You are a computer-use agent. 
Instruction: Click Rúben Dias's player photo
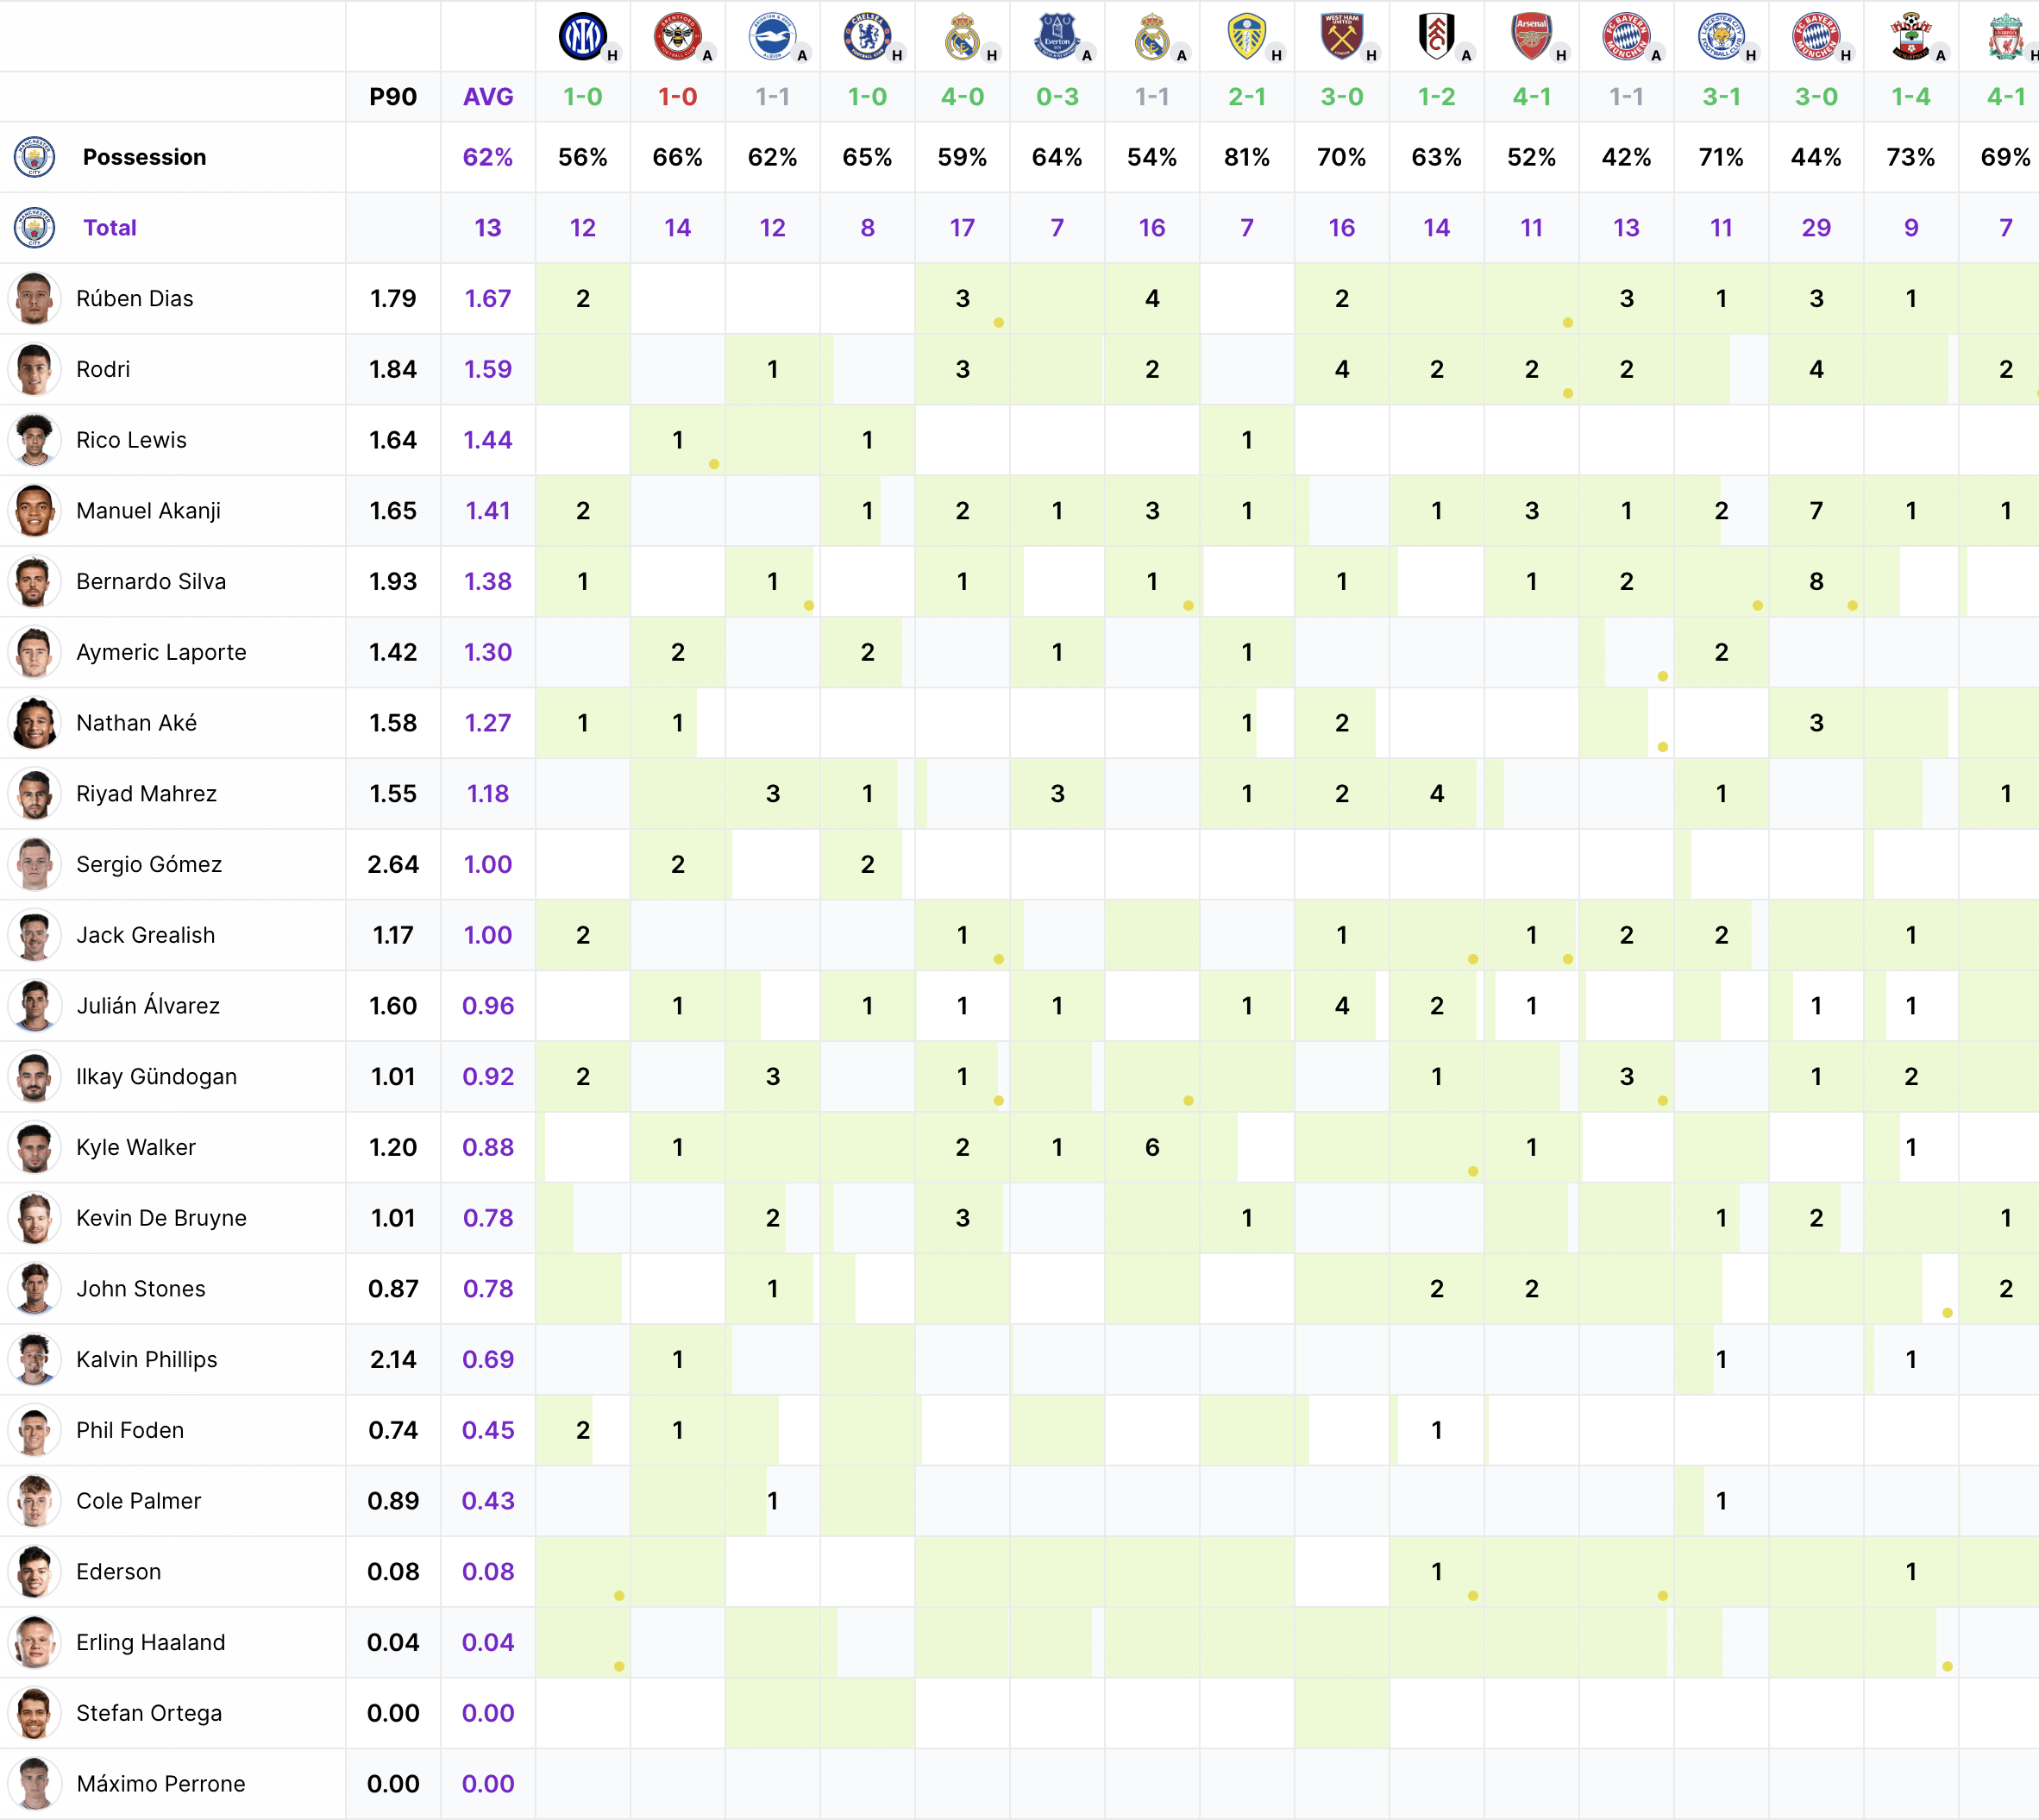[x=34, y=298]
